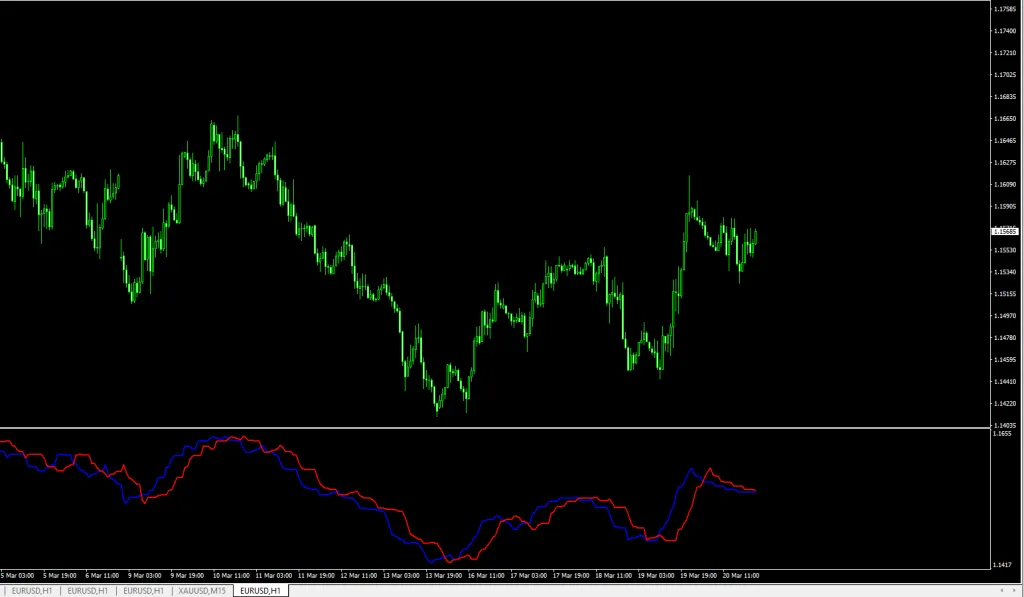1024x597 pixels.
Task: Click the 1.17585 price scale label
Action: (1004, 9)
